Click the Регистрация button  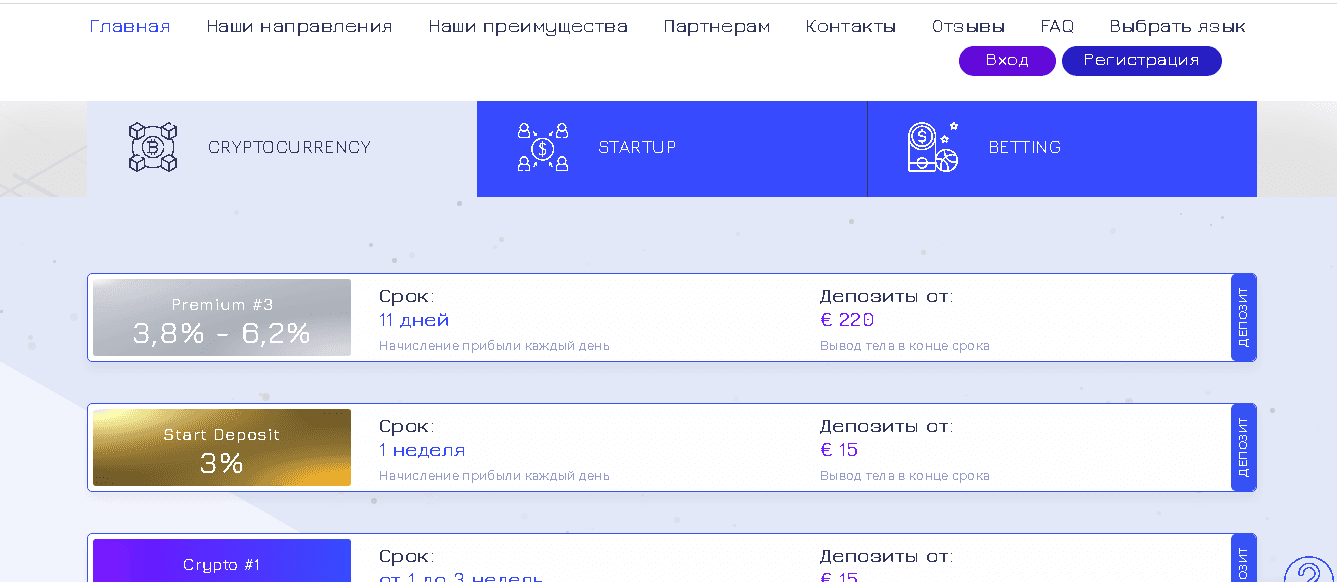click(1141, 60)
